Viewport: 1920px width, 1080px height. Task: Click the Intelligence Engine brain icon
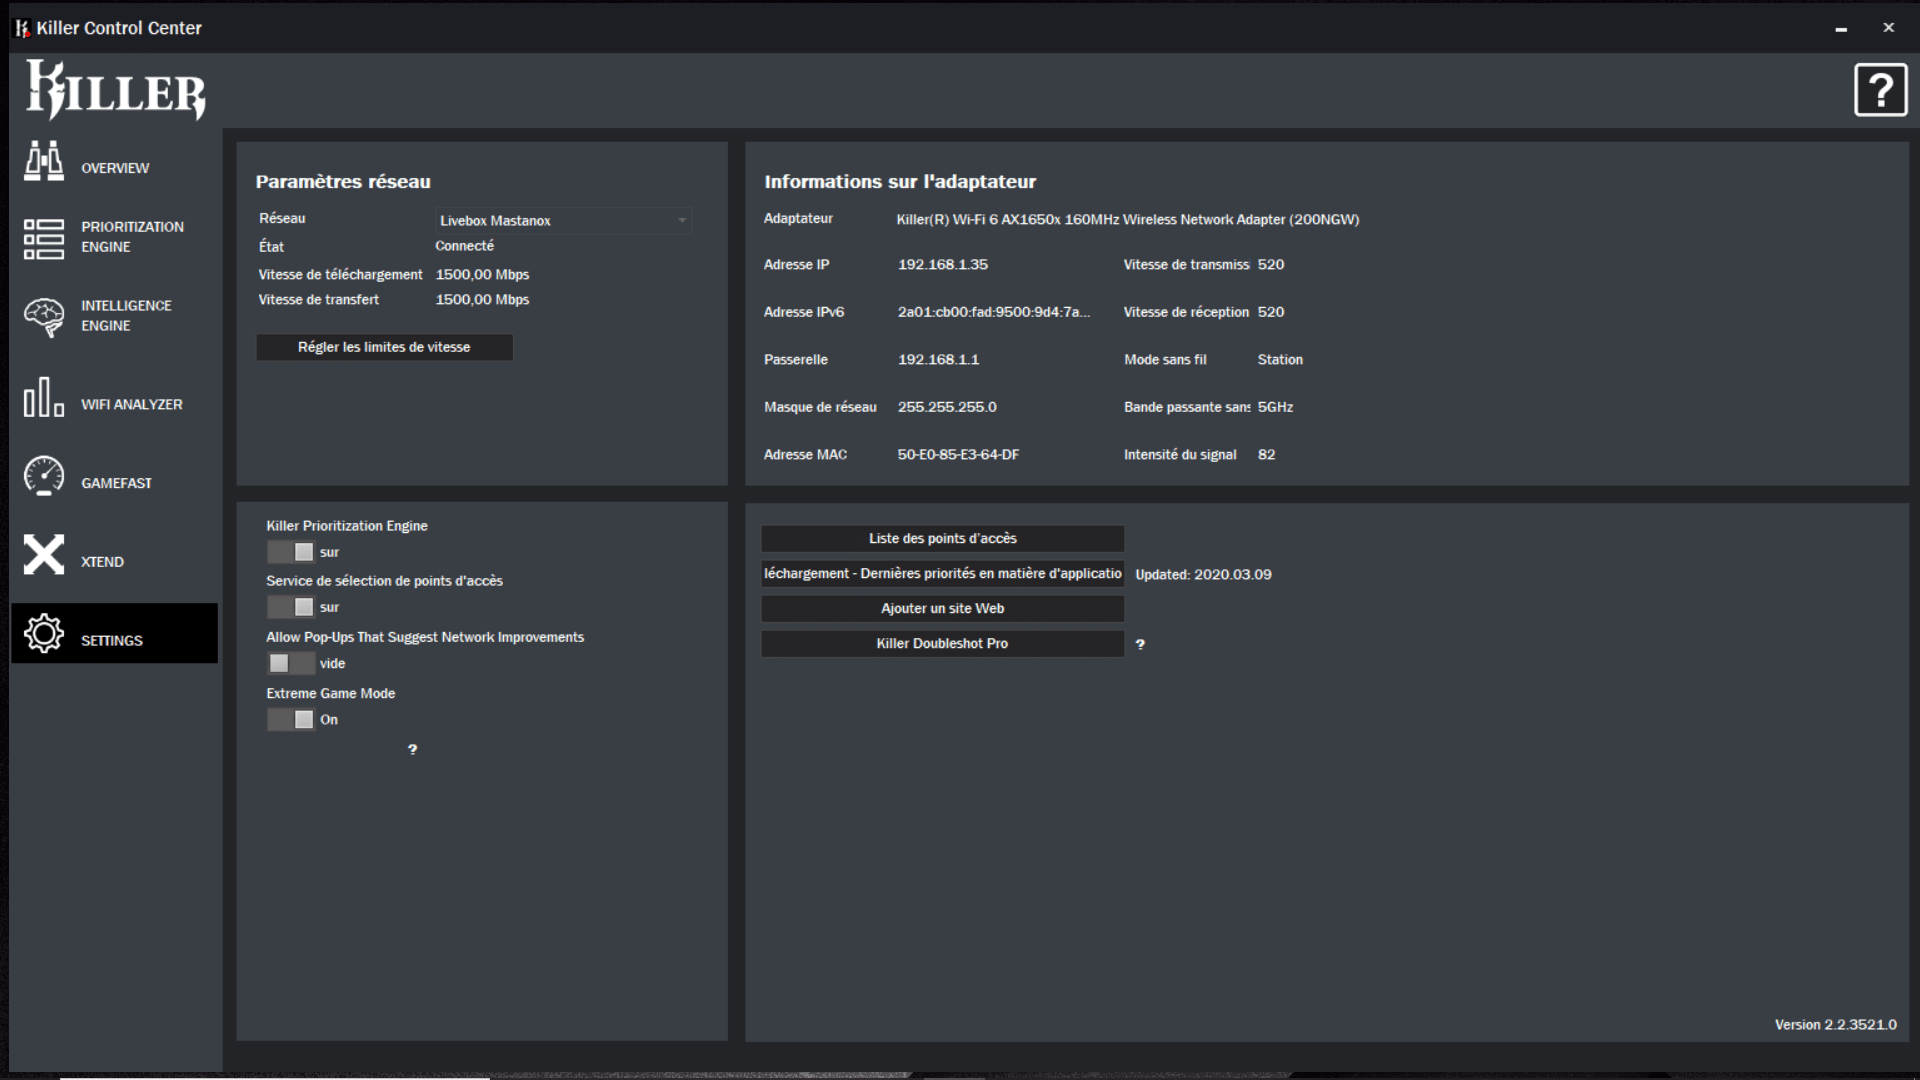(x=44, y=318)
